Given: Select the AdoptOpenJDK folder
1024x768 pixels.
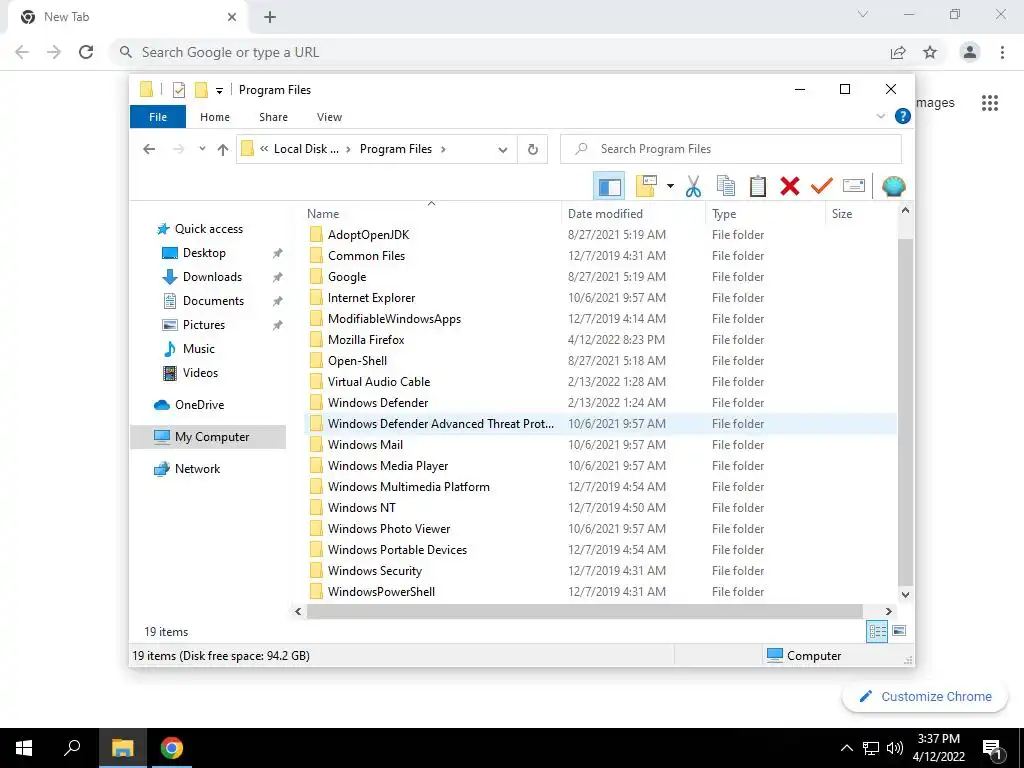Looking at the screenshot, I should [368, 235].
